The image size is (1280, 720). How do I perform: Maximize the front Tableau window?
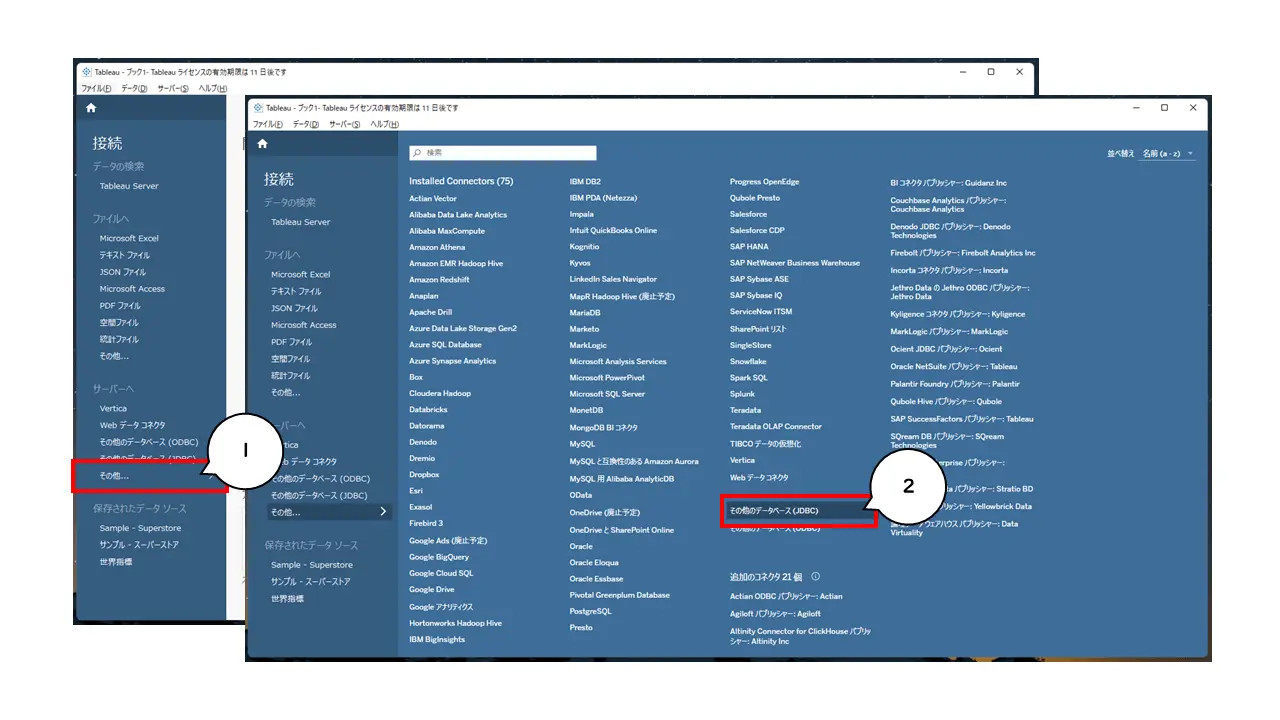click(x=1164, y=107)
